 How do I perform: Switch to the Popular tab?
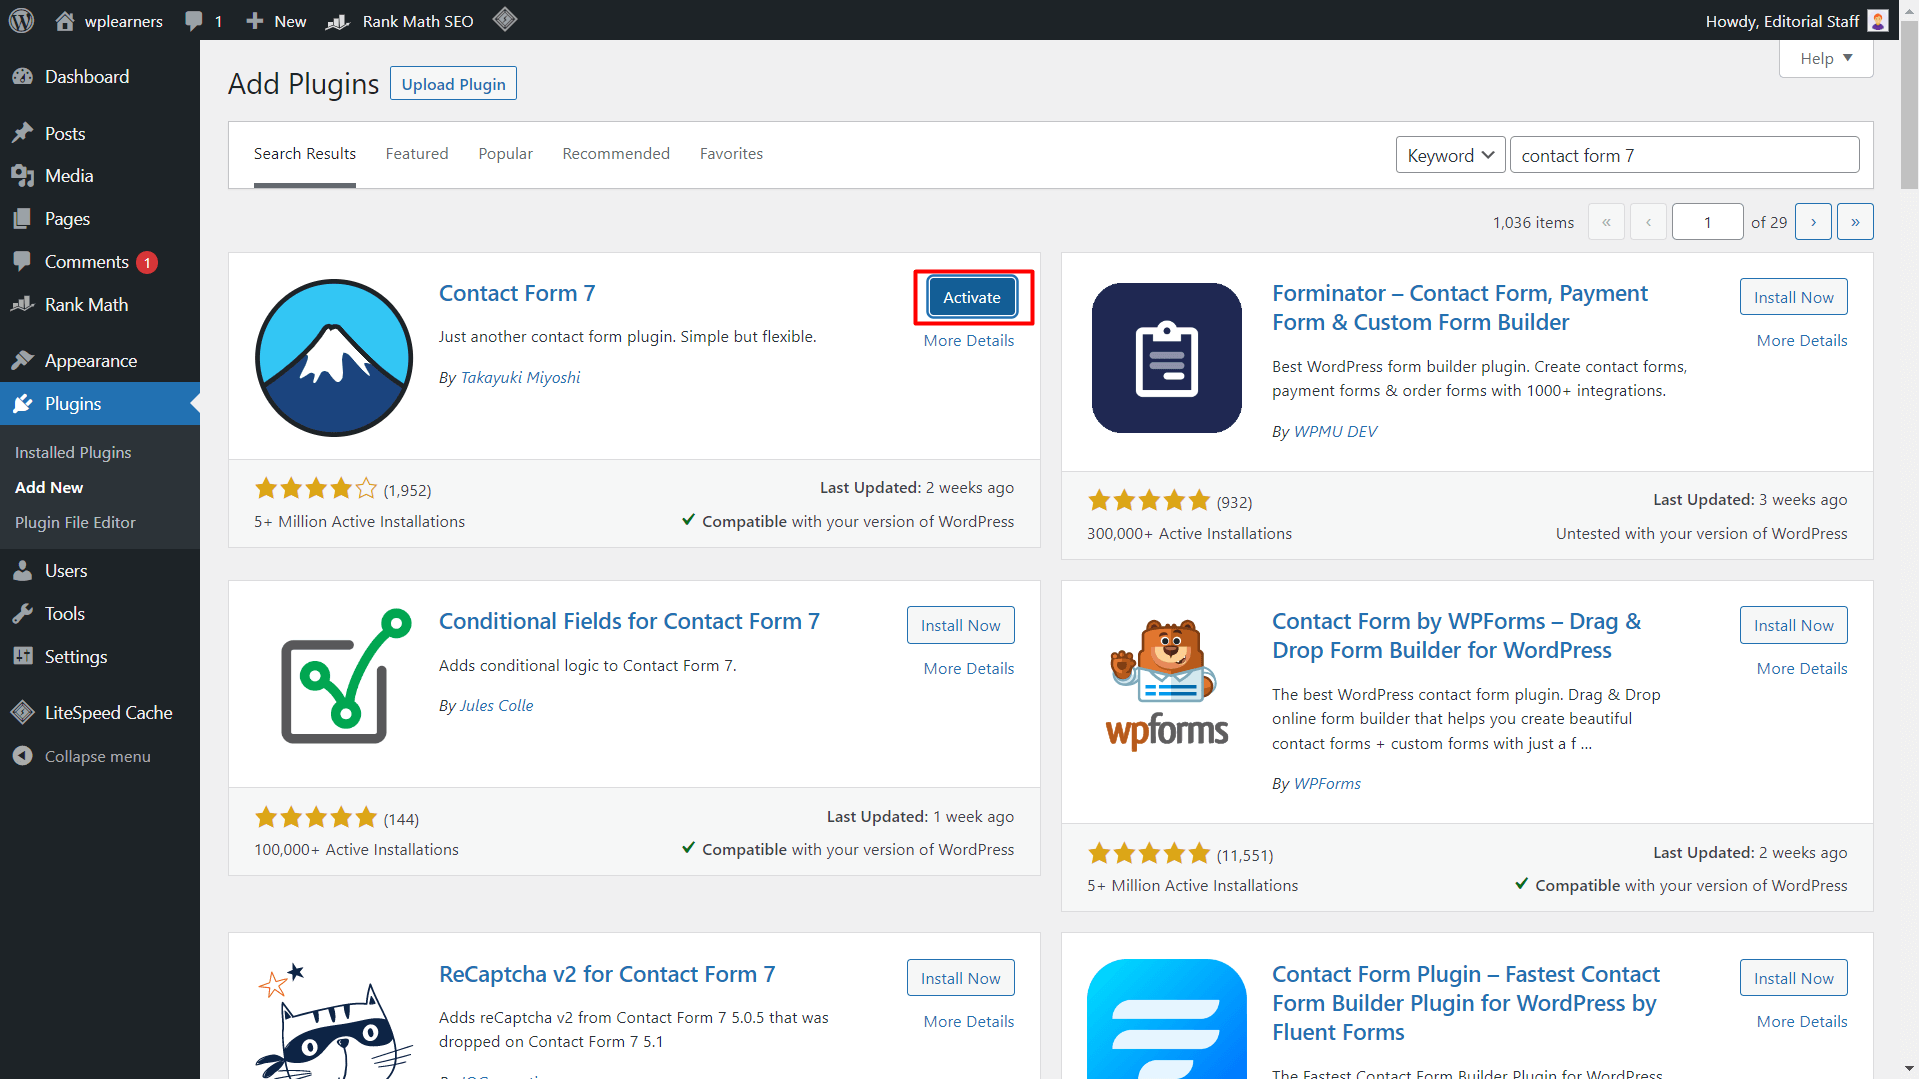pyautogui.click(x=505, y=154)
